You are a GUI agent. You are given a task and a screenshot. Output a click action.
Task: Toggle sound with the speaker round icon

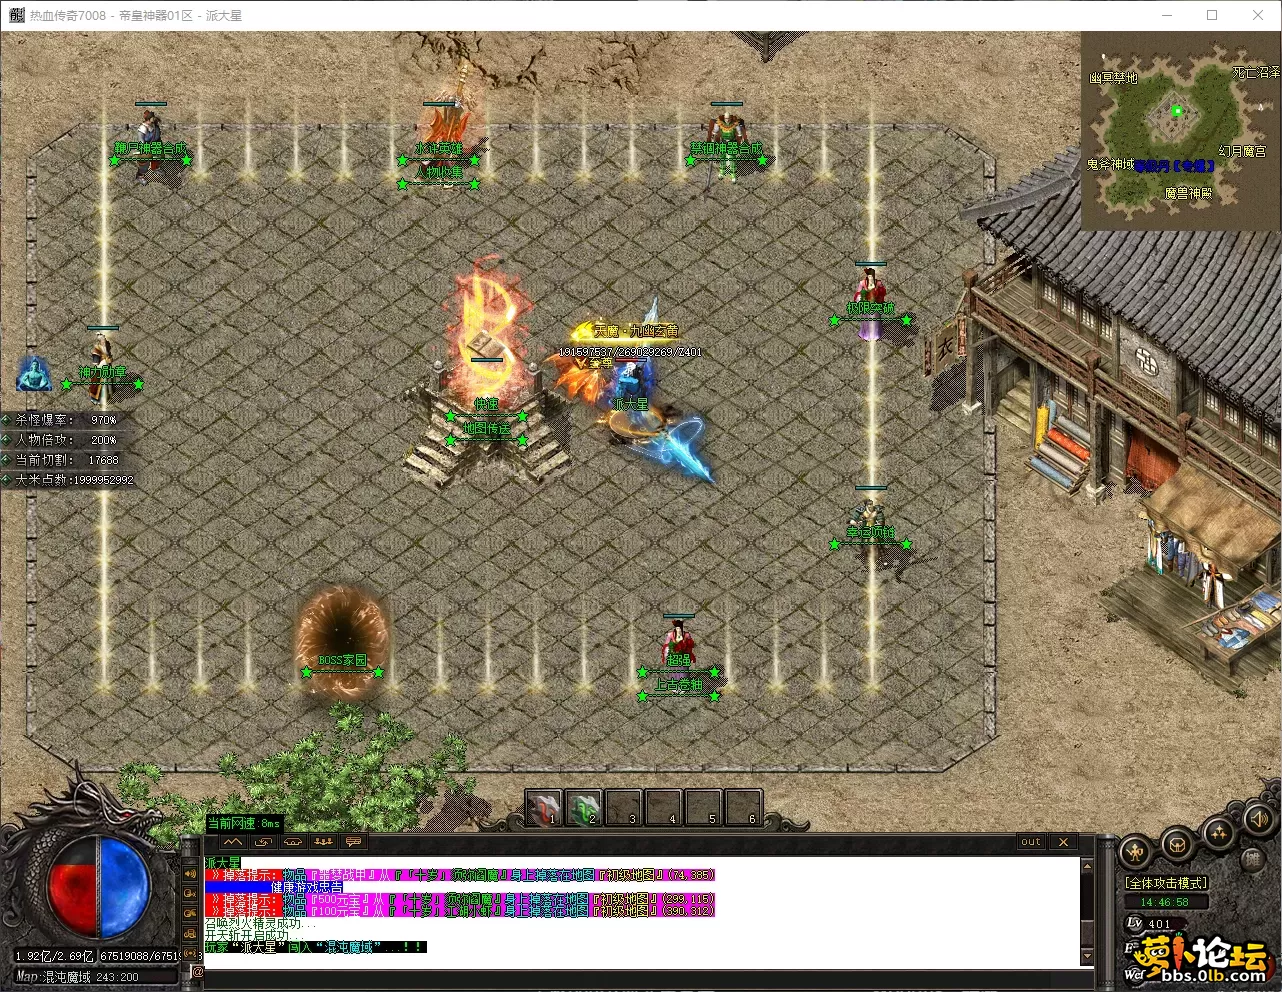(x=1258, y=819)
